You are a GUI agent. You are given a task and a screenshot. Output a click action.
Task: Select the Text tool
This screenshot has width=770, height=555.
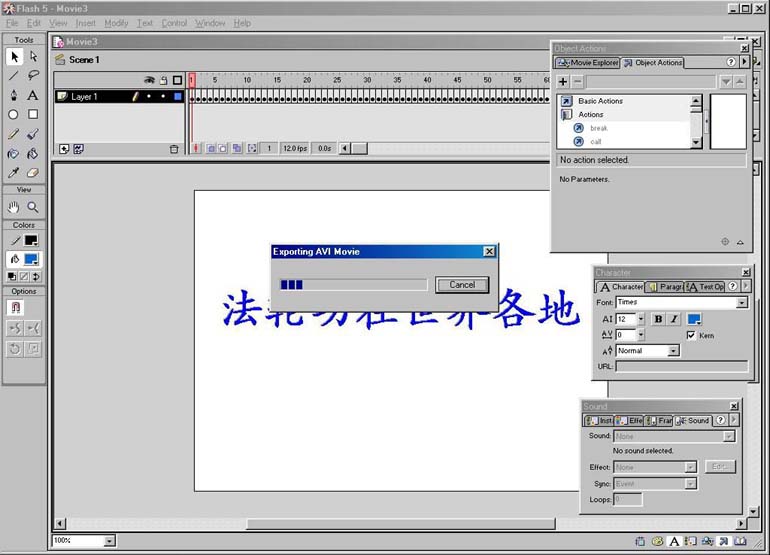33,95
